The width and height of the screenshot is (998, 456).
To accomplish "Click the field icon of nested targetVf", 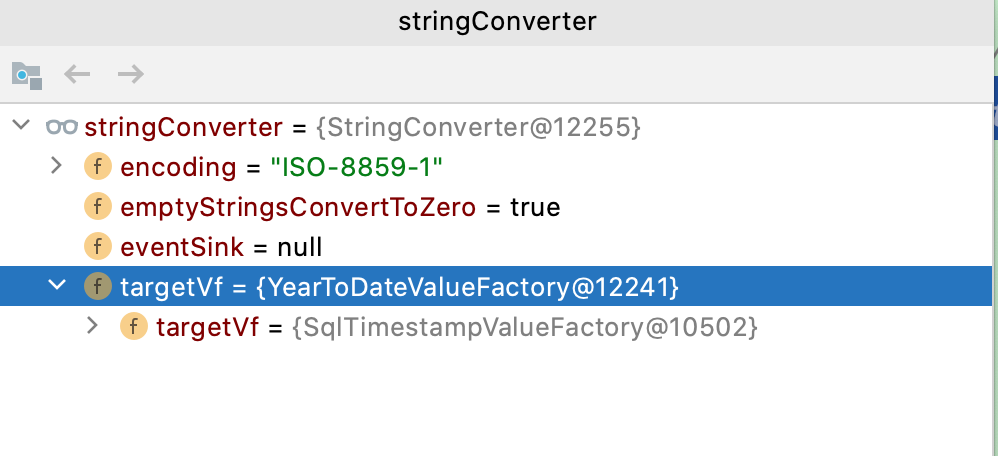I will [x=134, y=327].
